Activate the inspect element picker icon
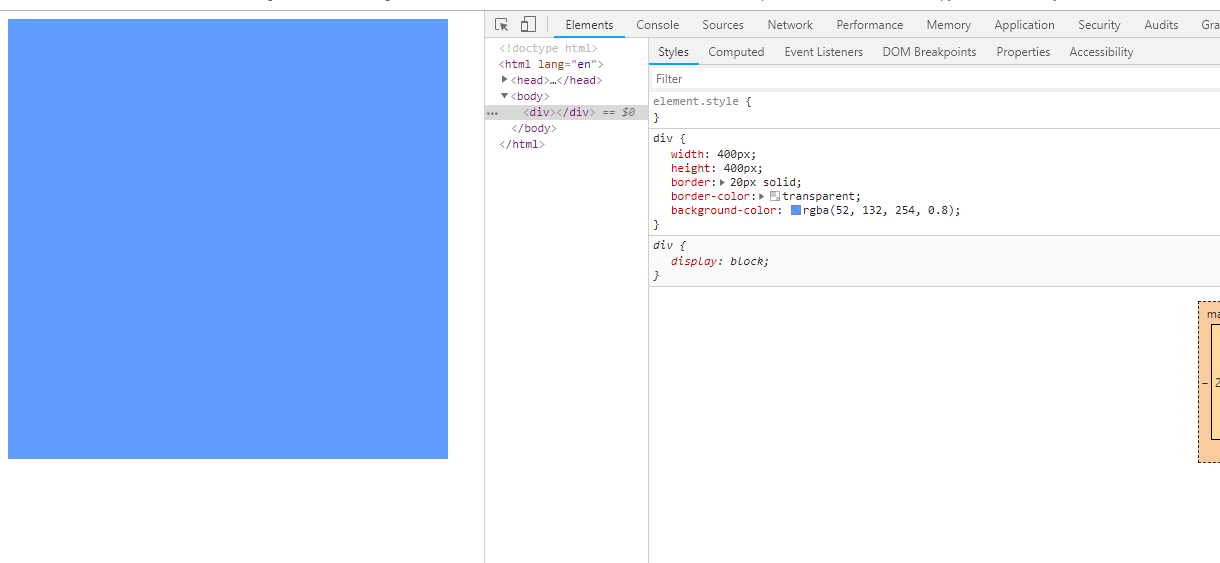 coord(502,25)
